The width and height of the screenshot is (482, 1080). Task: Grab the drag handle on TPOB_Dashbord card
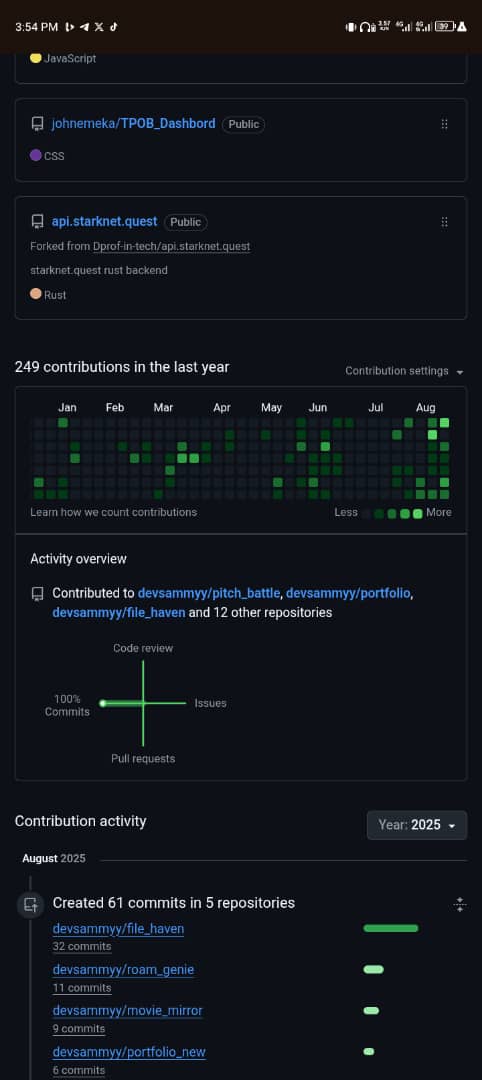coord(444,124)
